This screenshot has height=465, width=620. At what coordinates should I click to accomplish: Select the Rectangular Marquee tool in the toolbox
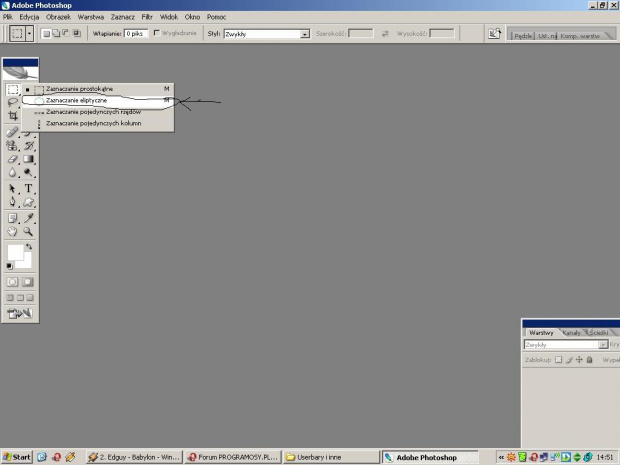13,89
